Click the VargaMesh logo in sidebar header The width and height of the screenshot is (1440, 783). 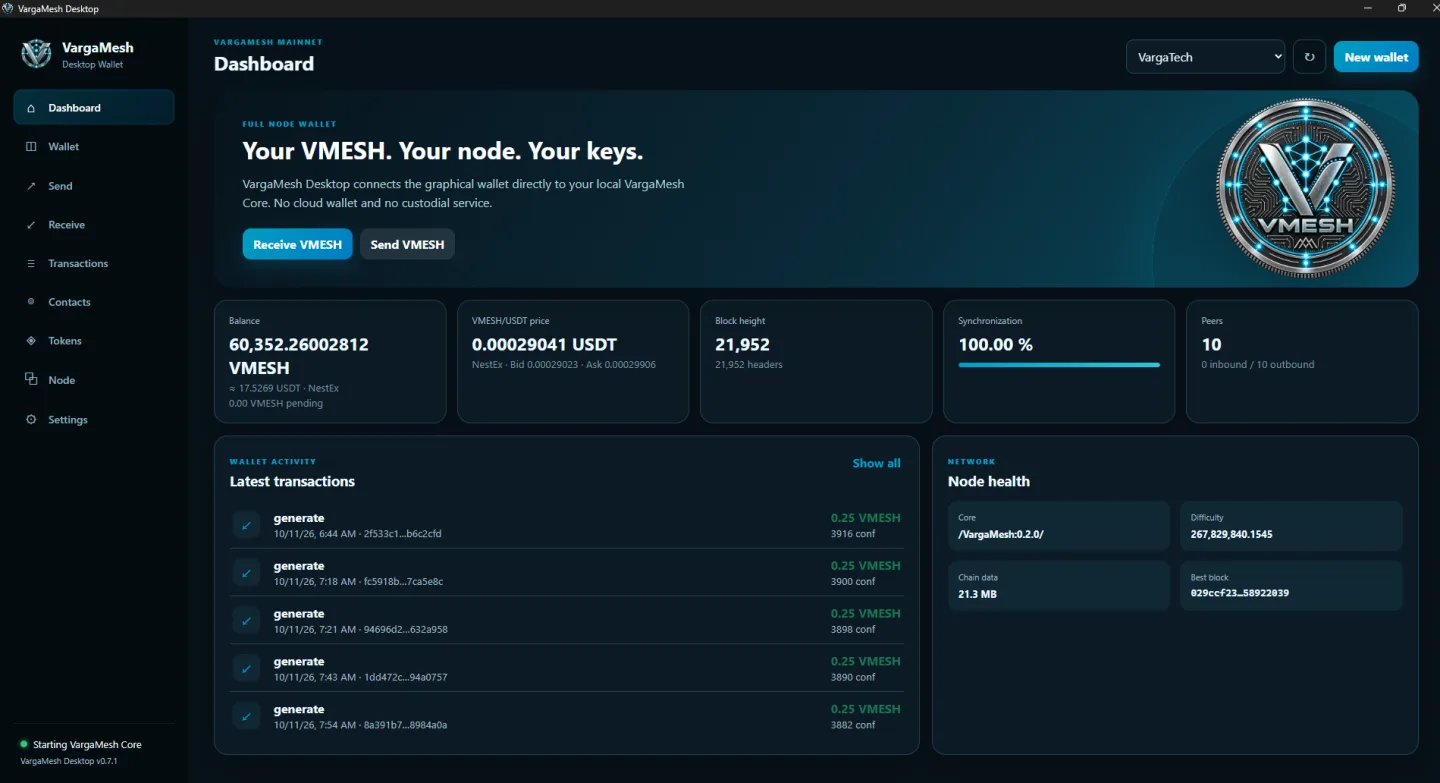(x=37, y=54)
